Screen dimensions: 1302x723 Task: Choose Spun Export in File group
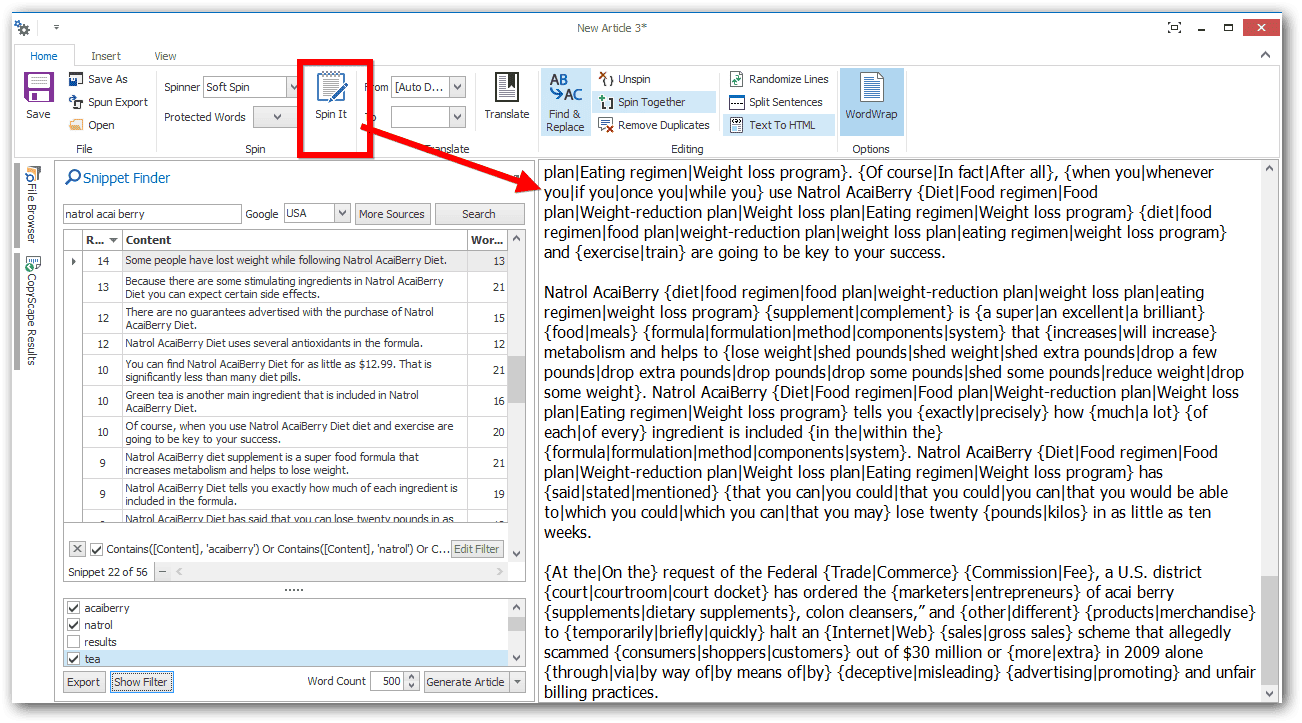tap(108, 102)
